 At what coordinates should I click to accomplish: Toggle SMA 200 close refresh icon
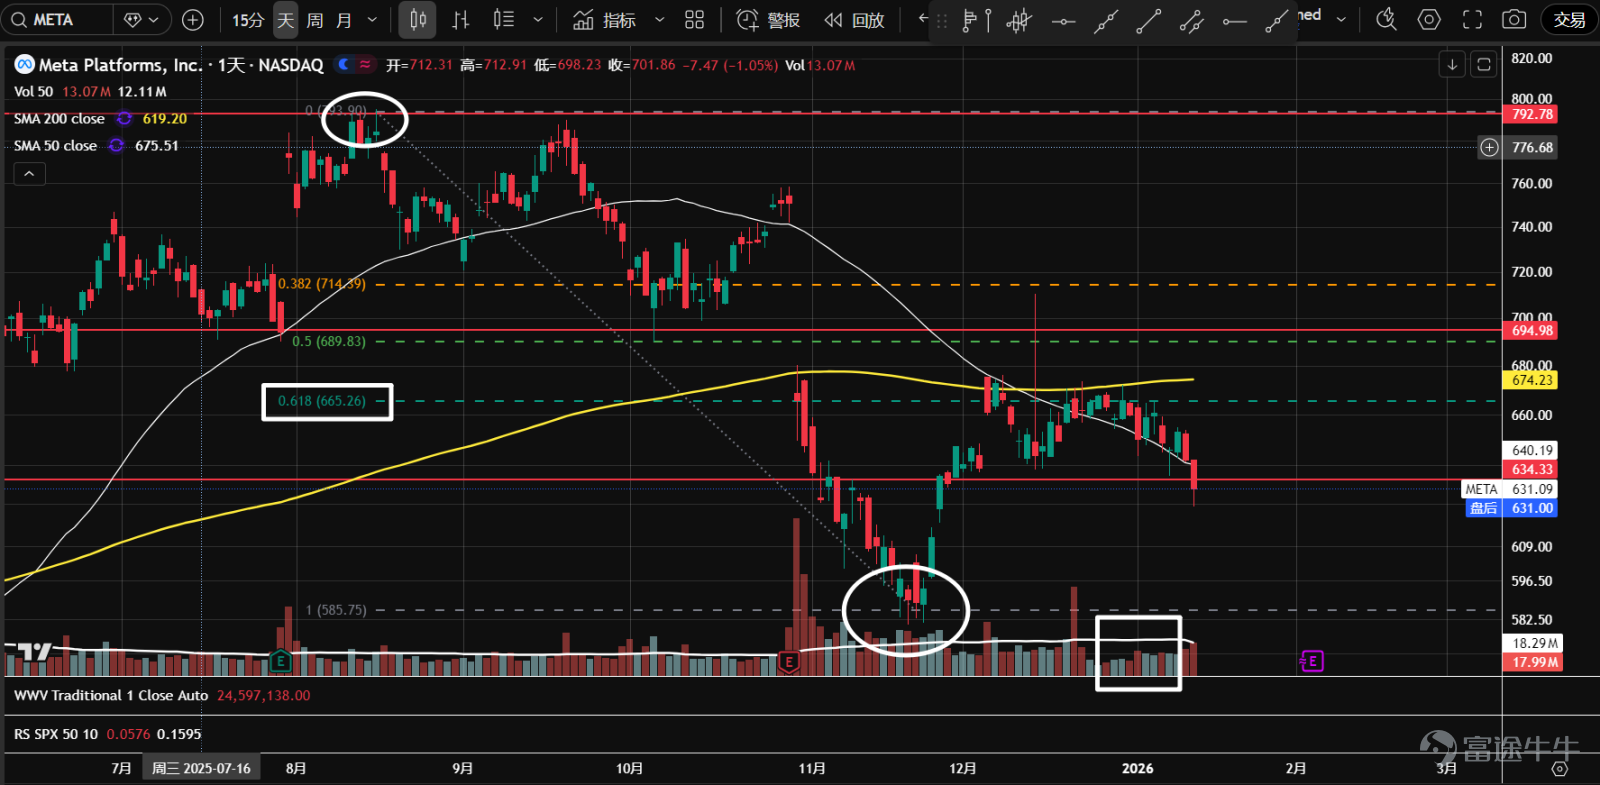click(x=124, y=118)
